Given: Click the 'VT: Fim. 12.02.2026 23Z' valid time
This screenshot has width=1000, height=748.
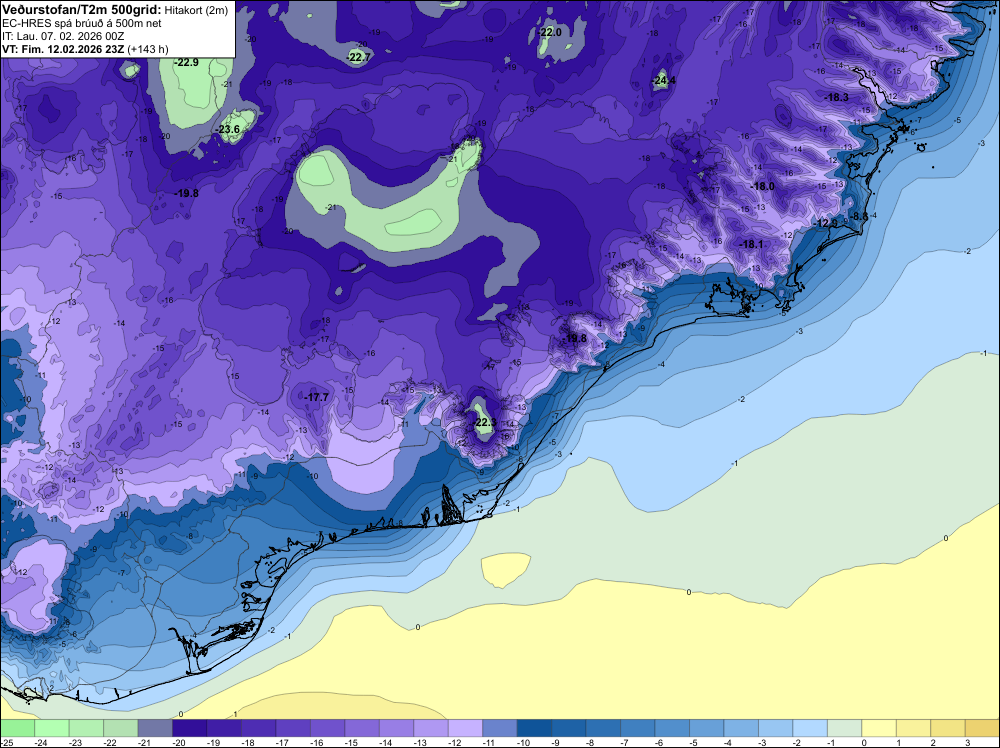Looking at the screenshot, I should pos(63,49).
